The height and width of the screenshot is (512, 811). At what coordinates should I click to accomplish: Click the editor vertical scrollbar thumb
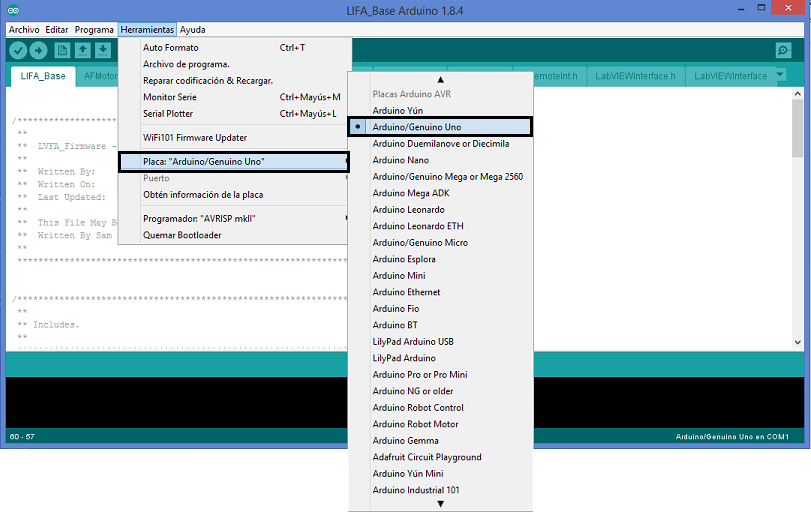pos(797,128)
